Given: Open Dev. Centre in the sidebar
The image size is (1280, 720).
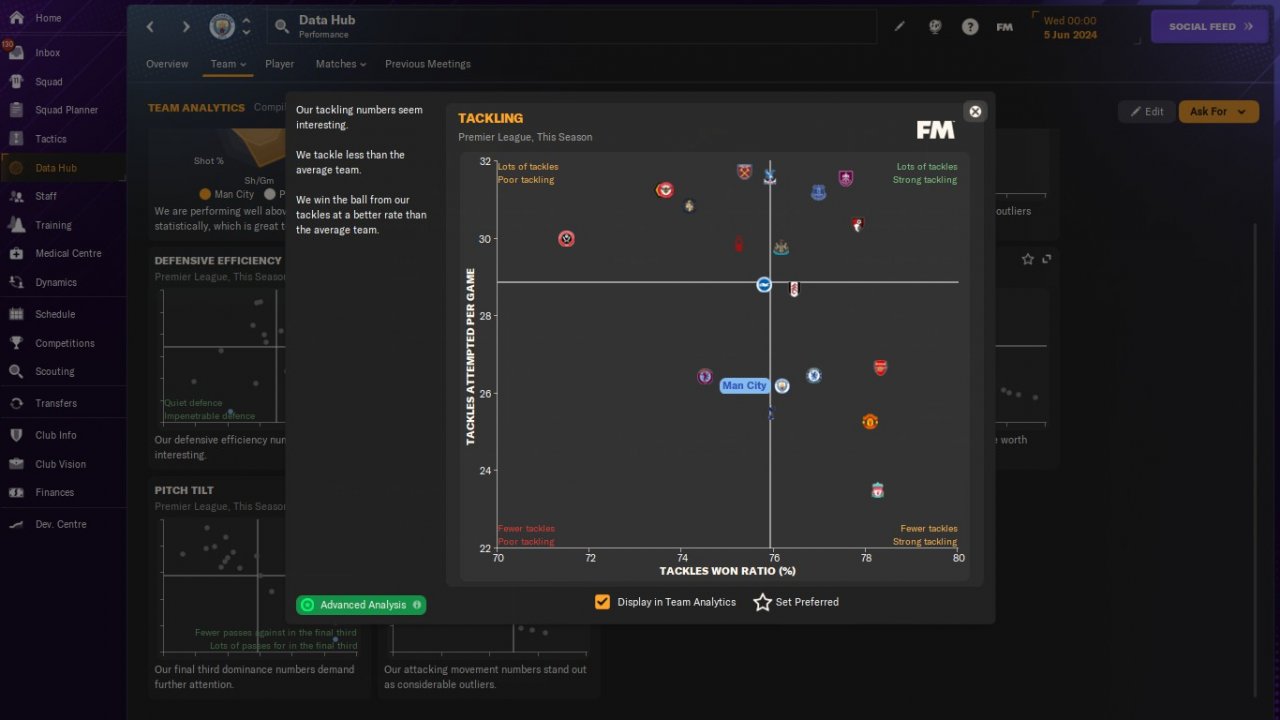Looking at the screenshot, I should 63,524.
